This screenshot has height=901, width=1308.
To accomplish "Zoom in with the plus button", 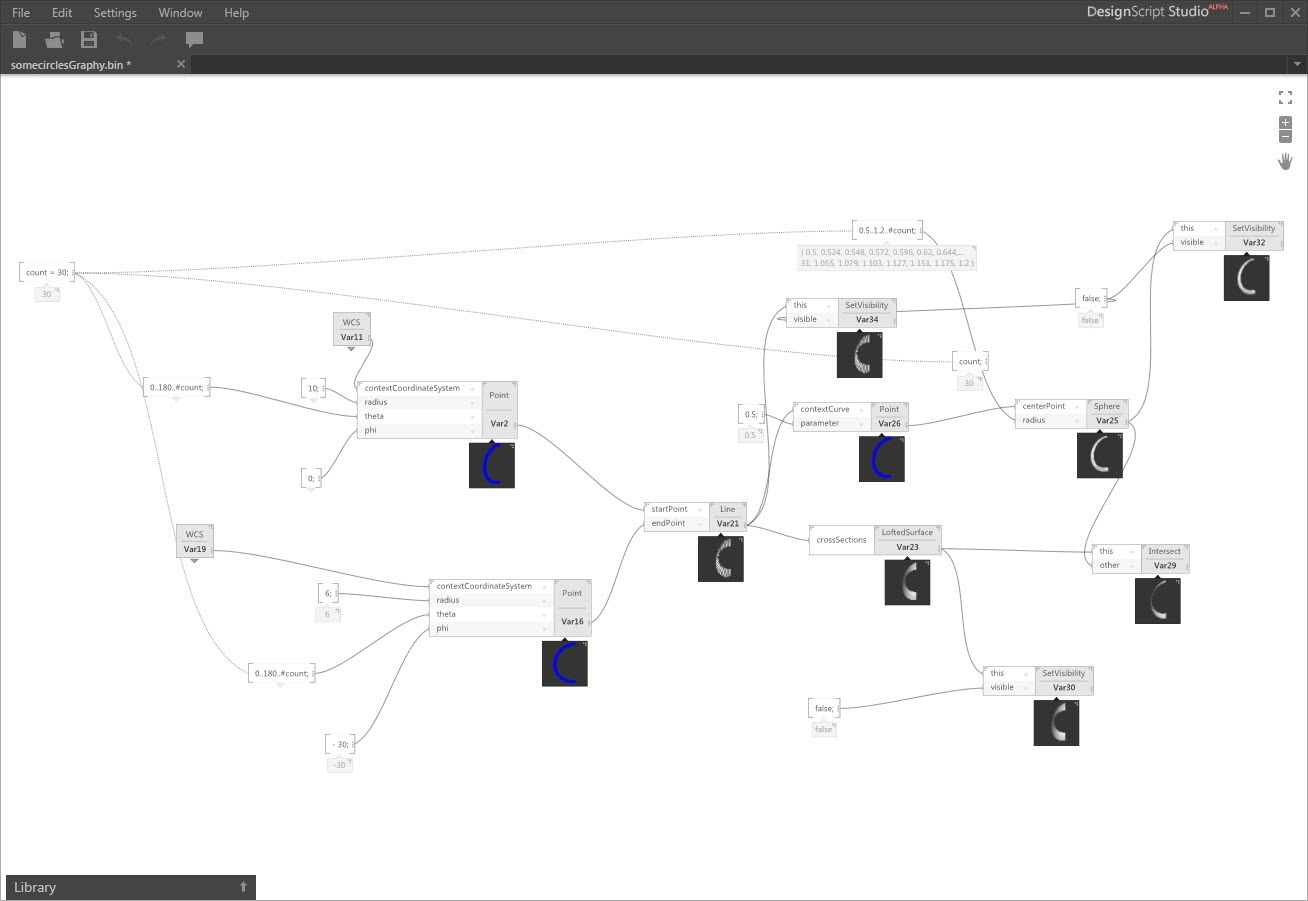I will coord(1285,122).
